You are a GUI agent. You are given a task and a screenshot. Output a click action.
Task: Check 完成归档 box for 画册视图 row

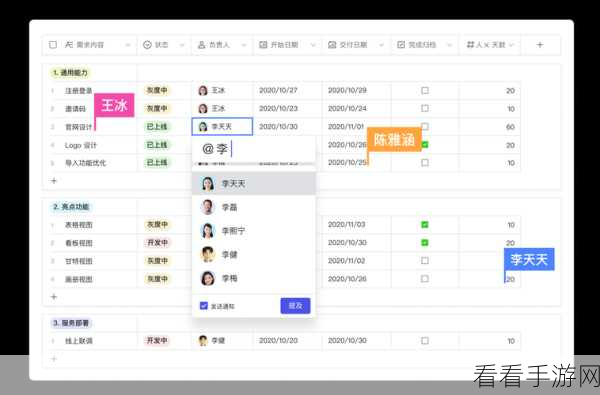425,279
